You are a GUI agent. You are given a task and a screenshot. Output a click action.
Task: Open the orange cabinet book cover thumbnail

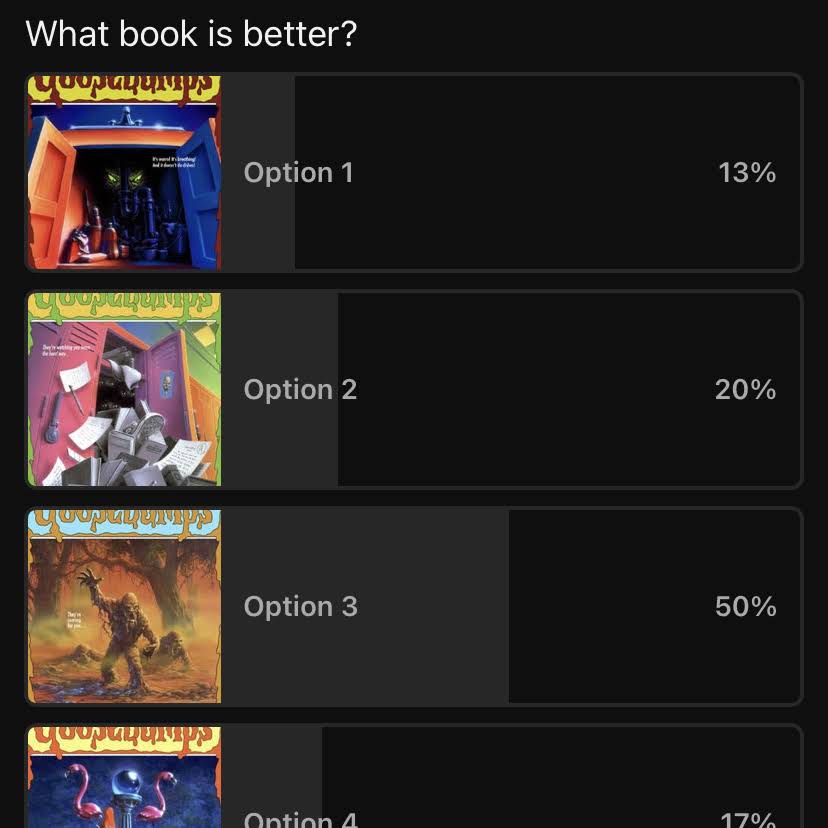point(124,173)
